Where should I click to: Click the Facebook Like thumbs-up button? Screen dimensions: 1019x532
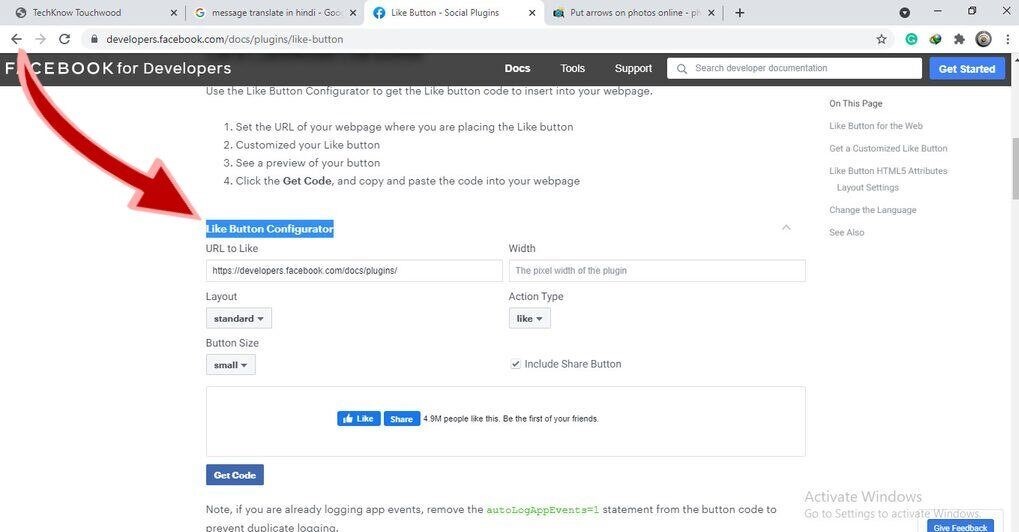click(x=359, y=418)
